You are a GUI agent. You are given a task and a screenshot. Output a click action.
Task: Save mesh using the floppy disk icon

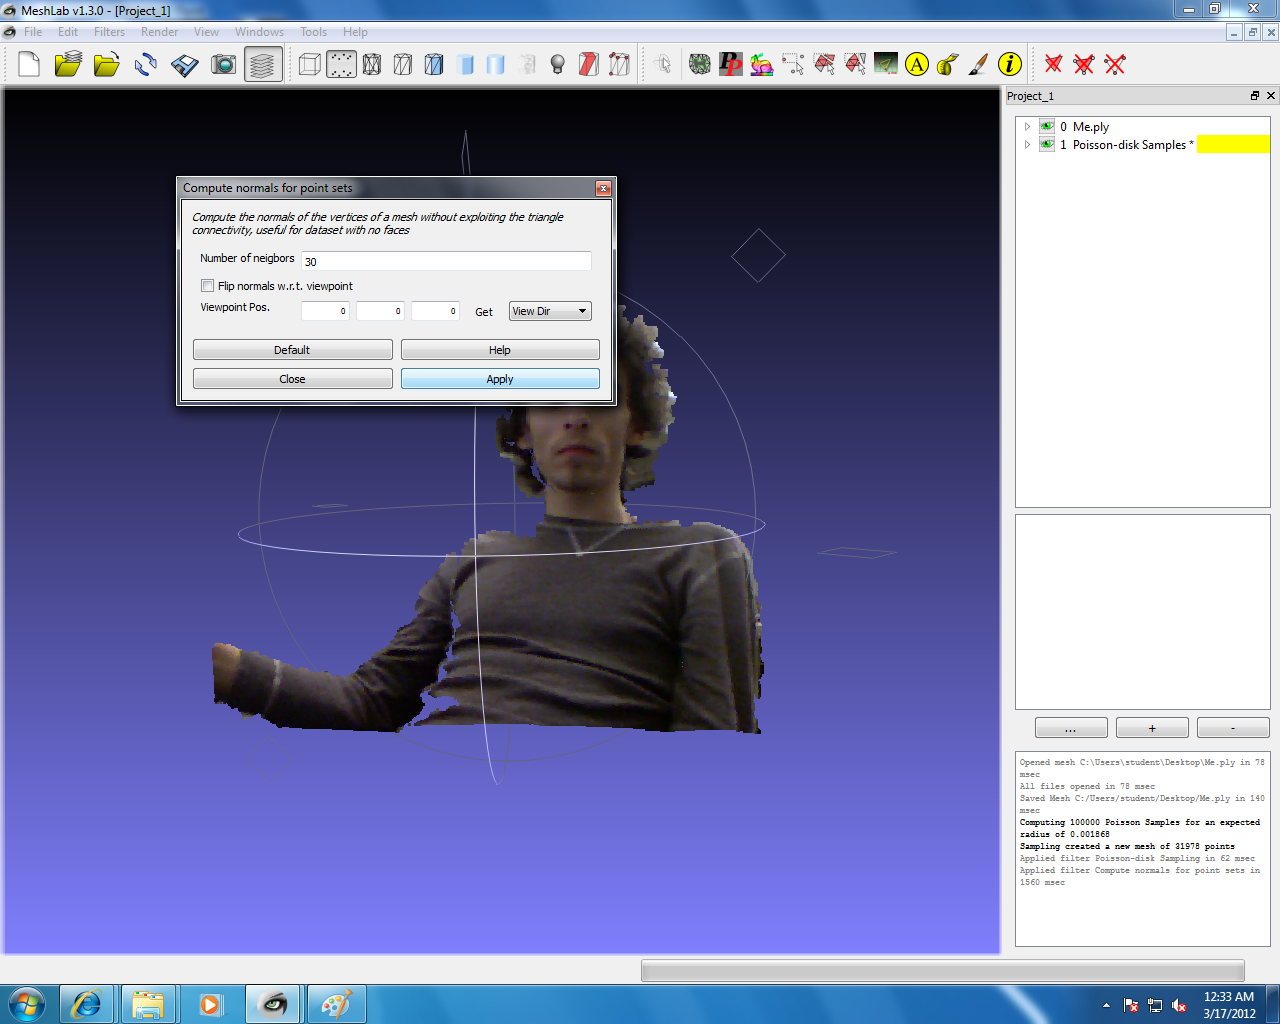(185, 65)
